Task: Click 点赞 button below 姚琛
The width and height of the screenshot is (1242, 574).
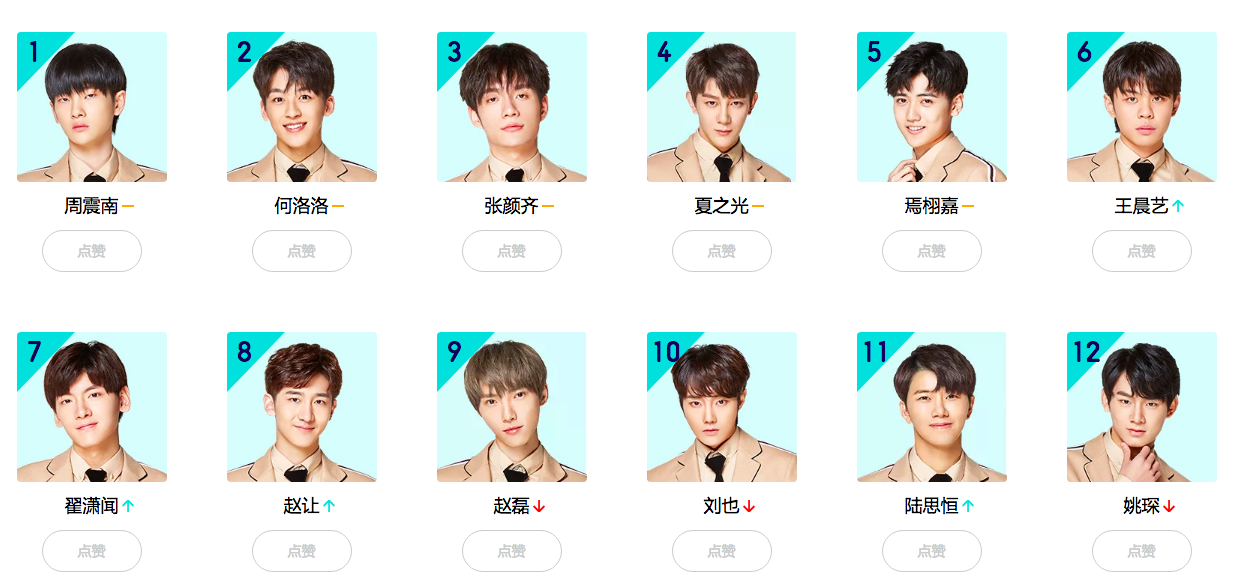Action: pyautogui.click(x=1142, y=551)
